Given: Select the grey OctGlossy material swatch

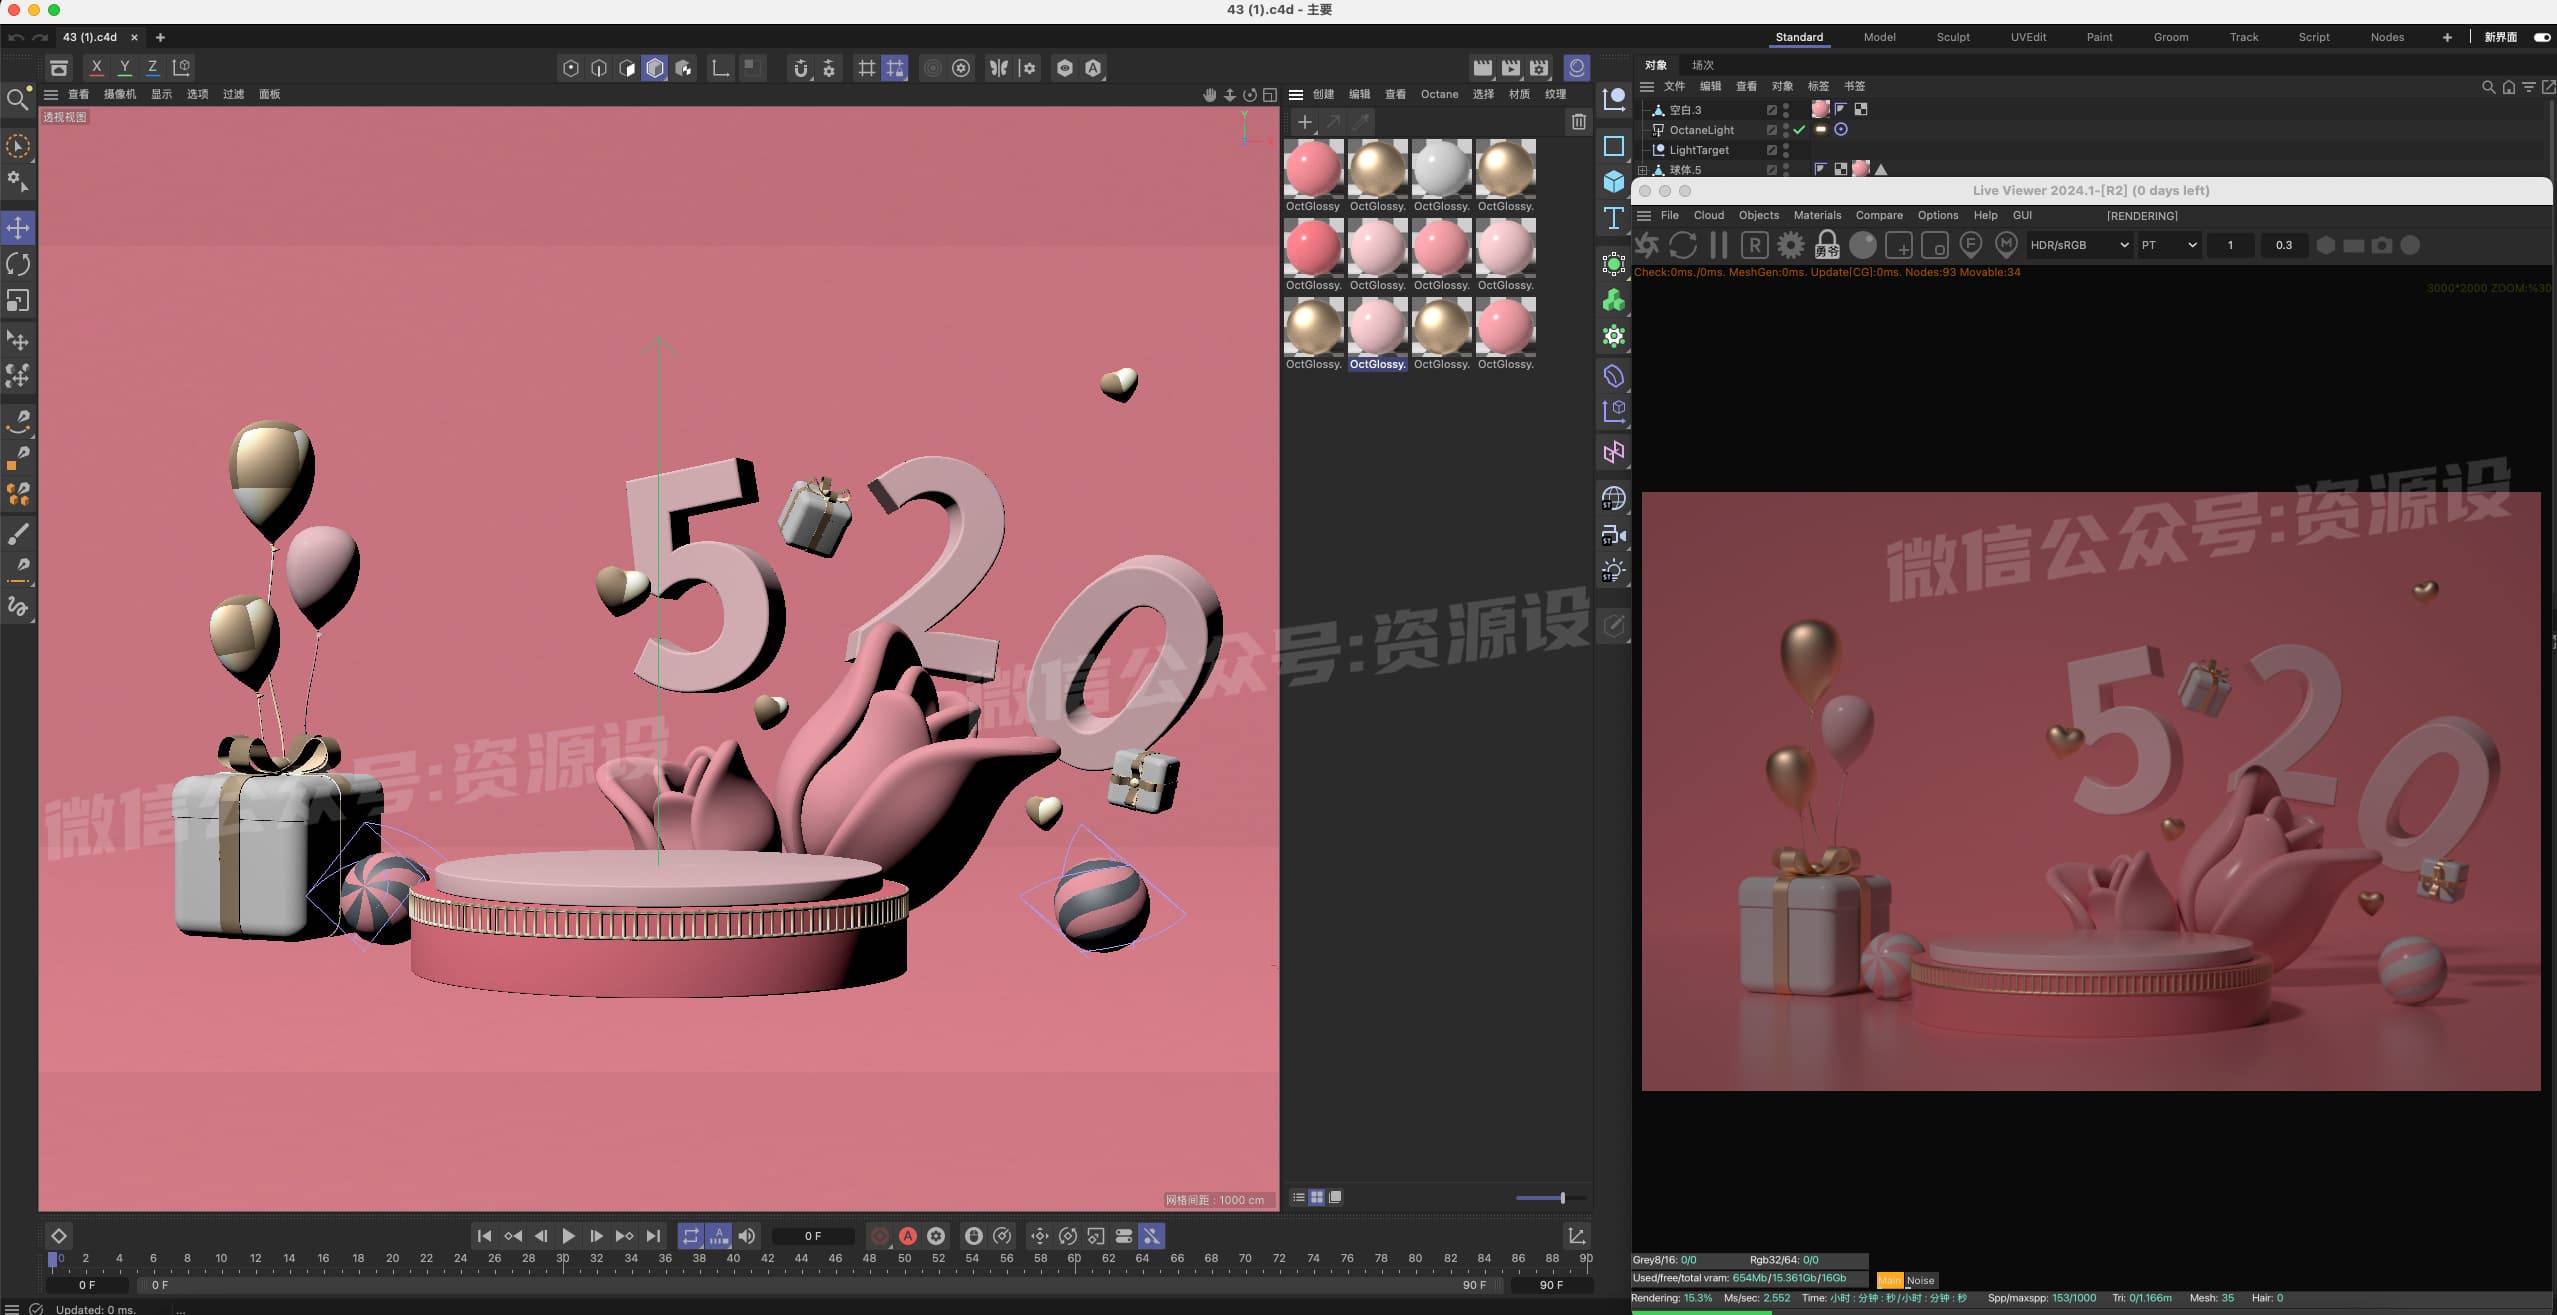Looking at the screenshot, I should pos(1441,168).
